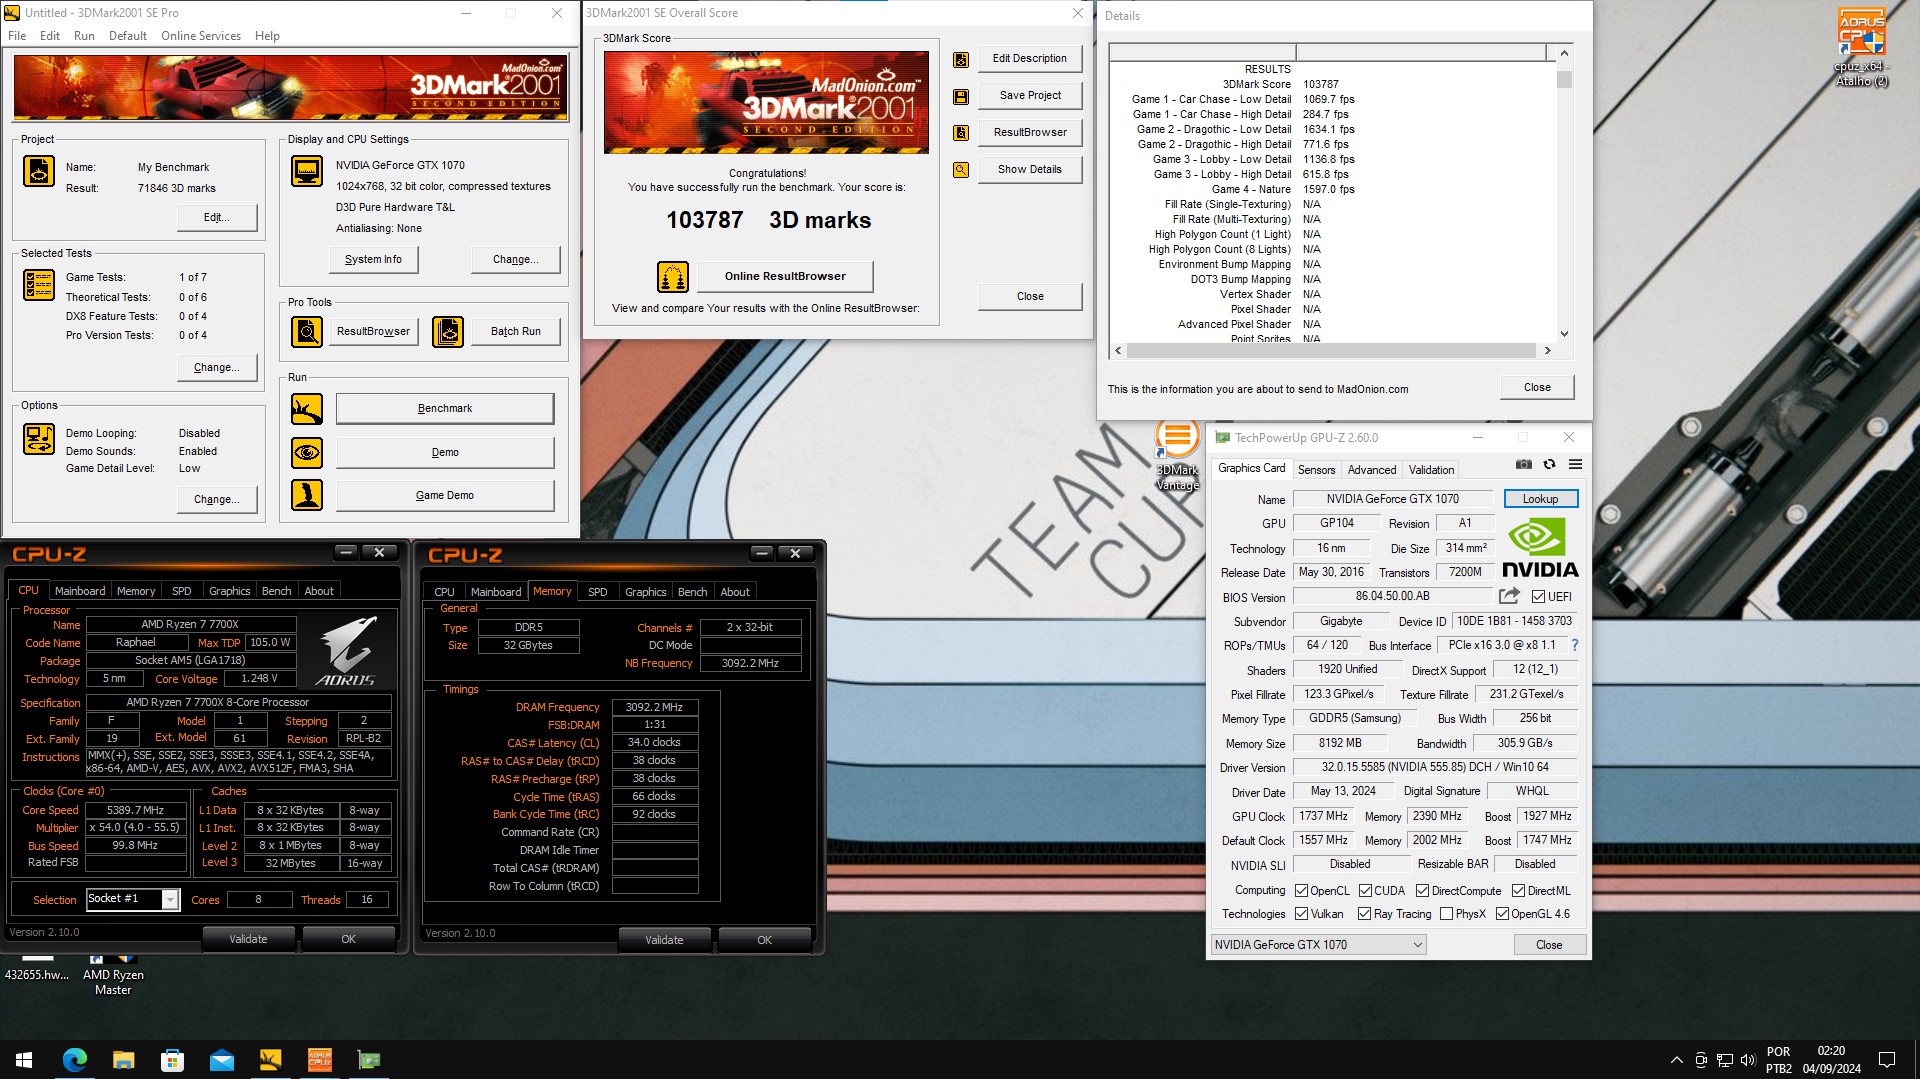Click the taskbar clock showing 02:20

point(1831,1060)
